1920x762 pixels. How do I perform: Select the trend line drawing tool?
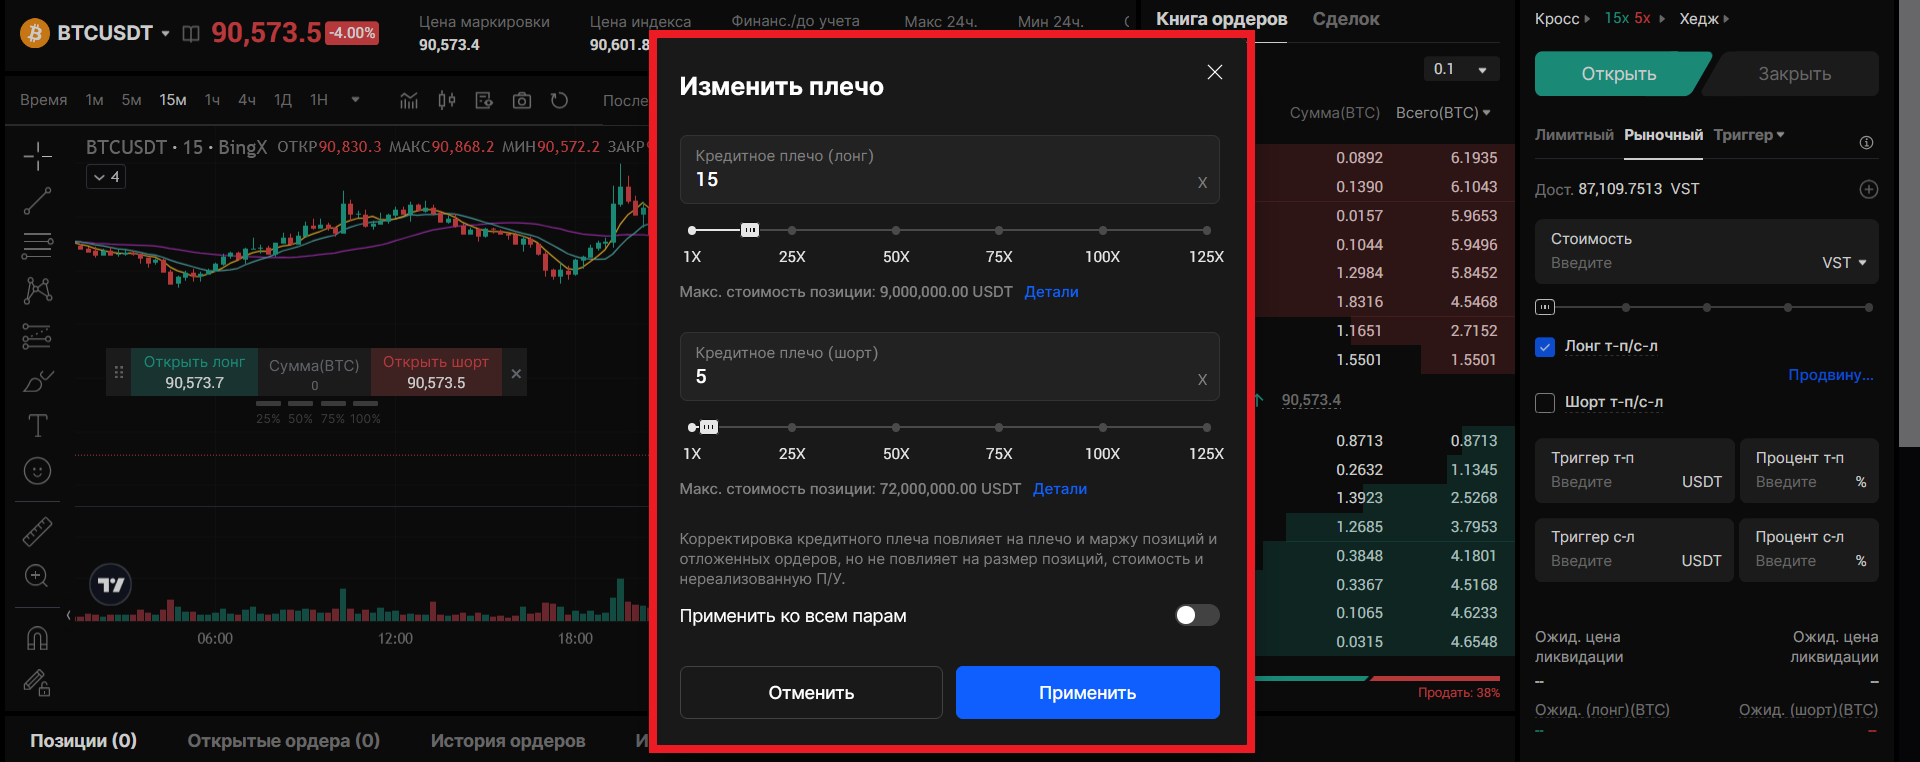click(37, 201)
